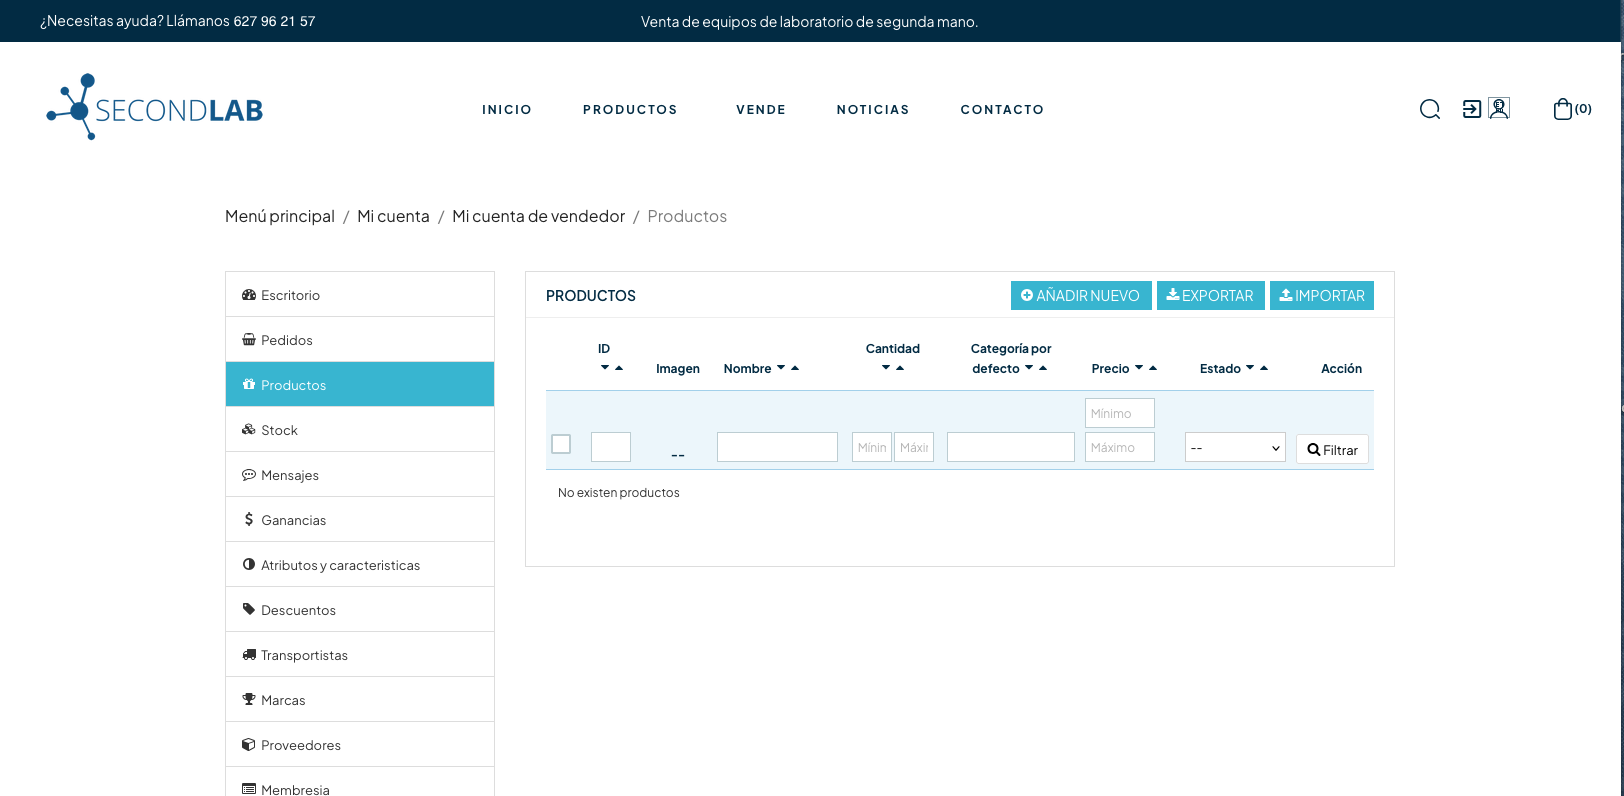Screen dimensions: 1624x796
Task: Click the Exportar button
Action: (1210, 296)
